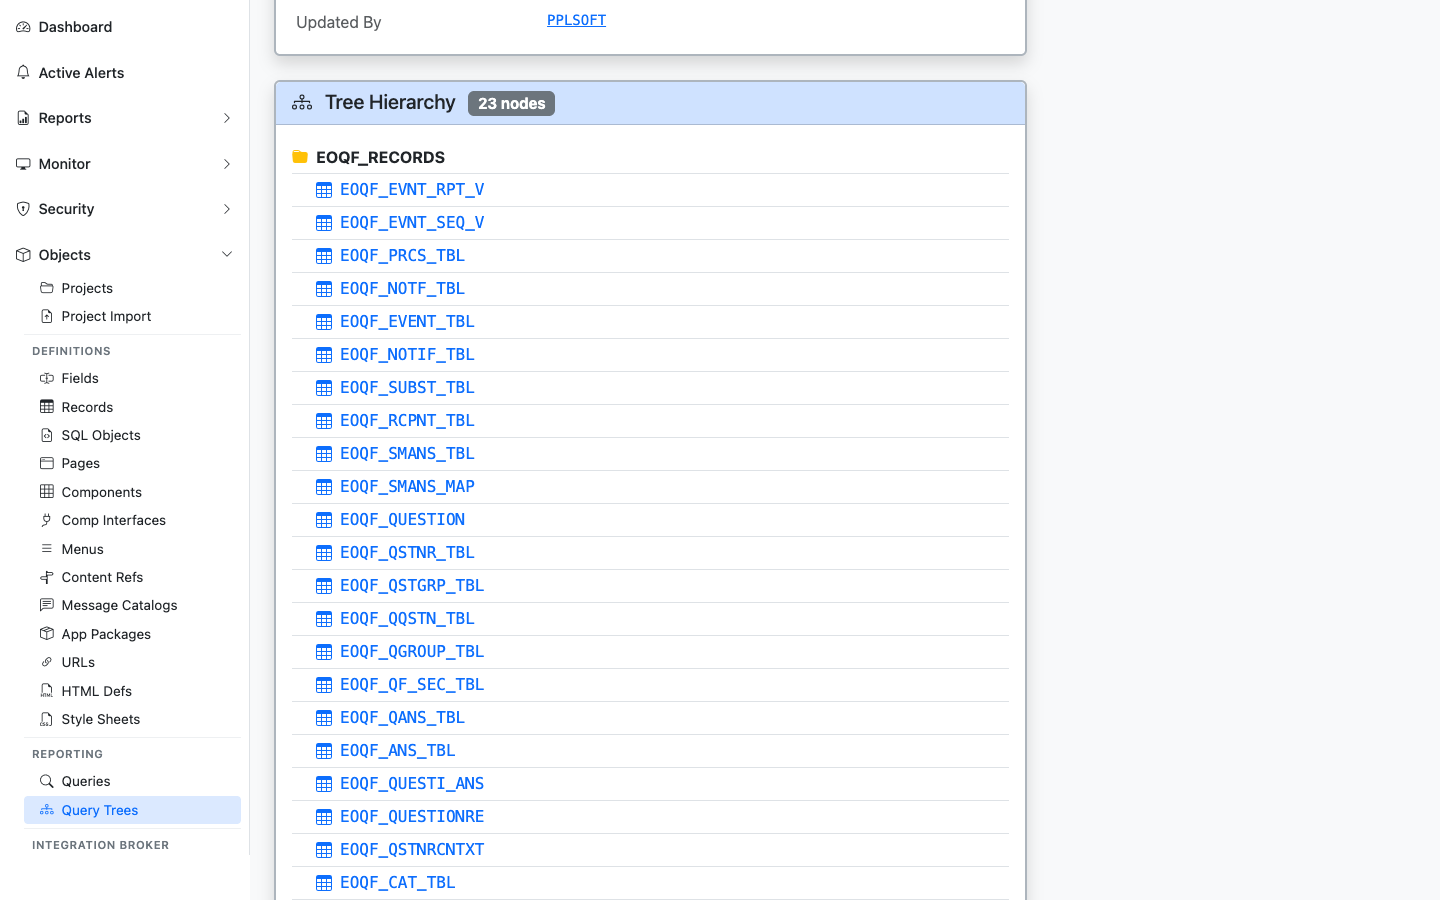Click the table icon beside EOQF_EVNT_RPT_V
This screenshot has height=900, width=1440.
pyautogui.click(x=324, y=190)
